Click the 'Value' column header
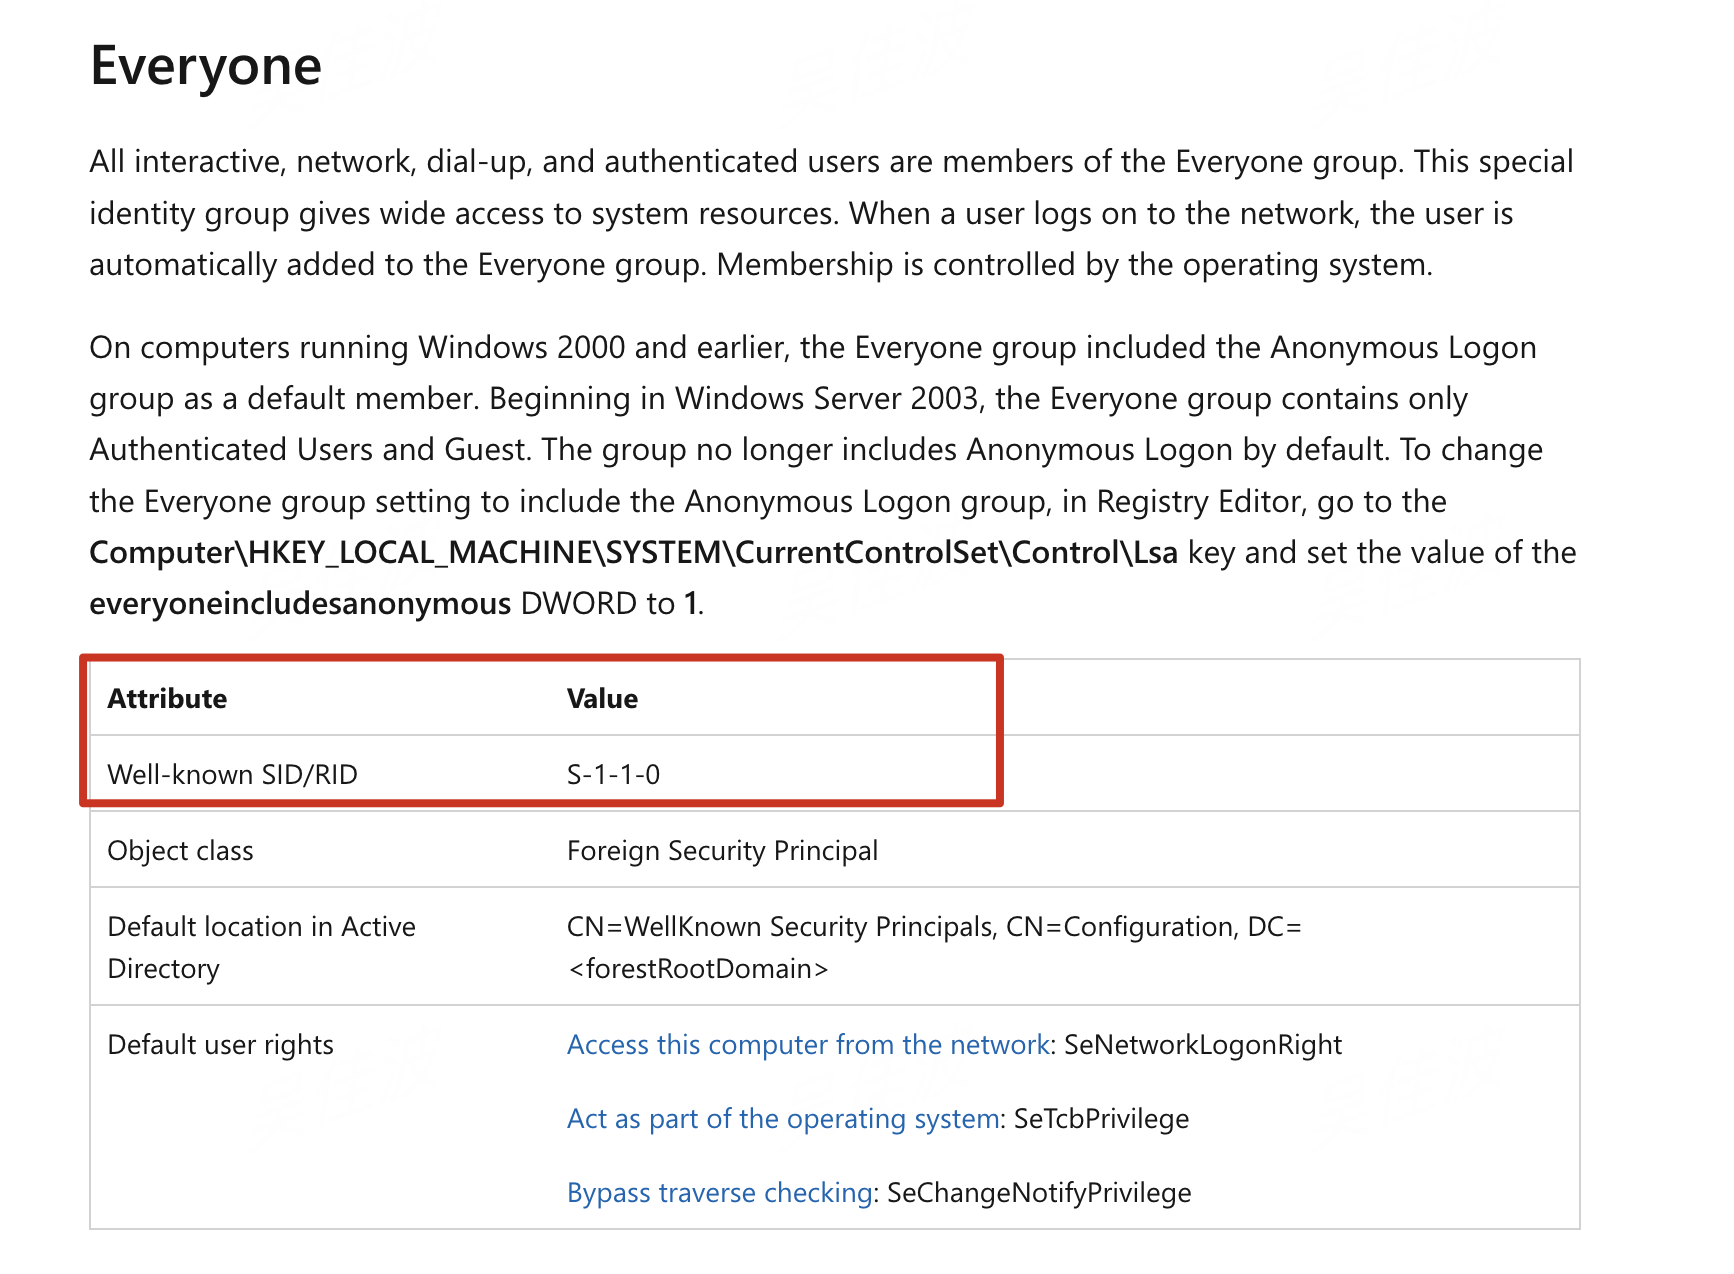 coord(602,698)
